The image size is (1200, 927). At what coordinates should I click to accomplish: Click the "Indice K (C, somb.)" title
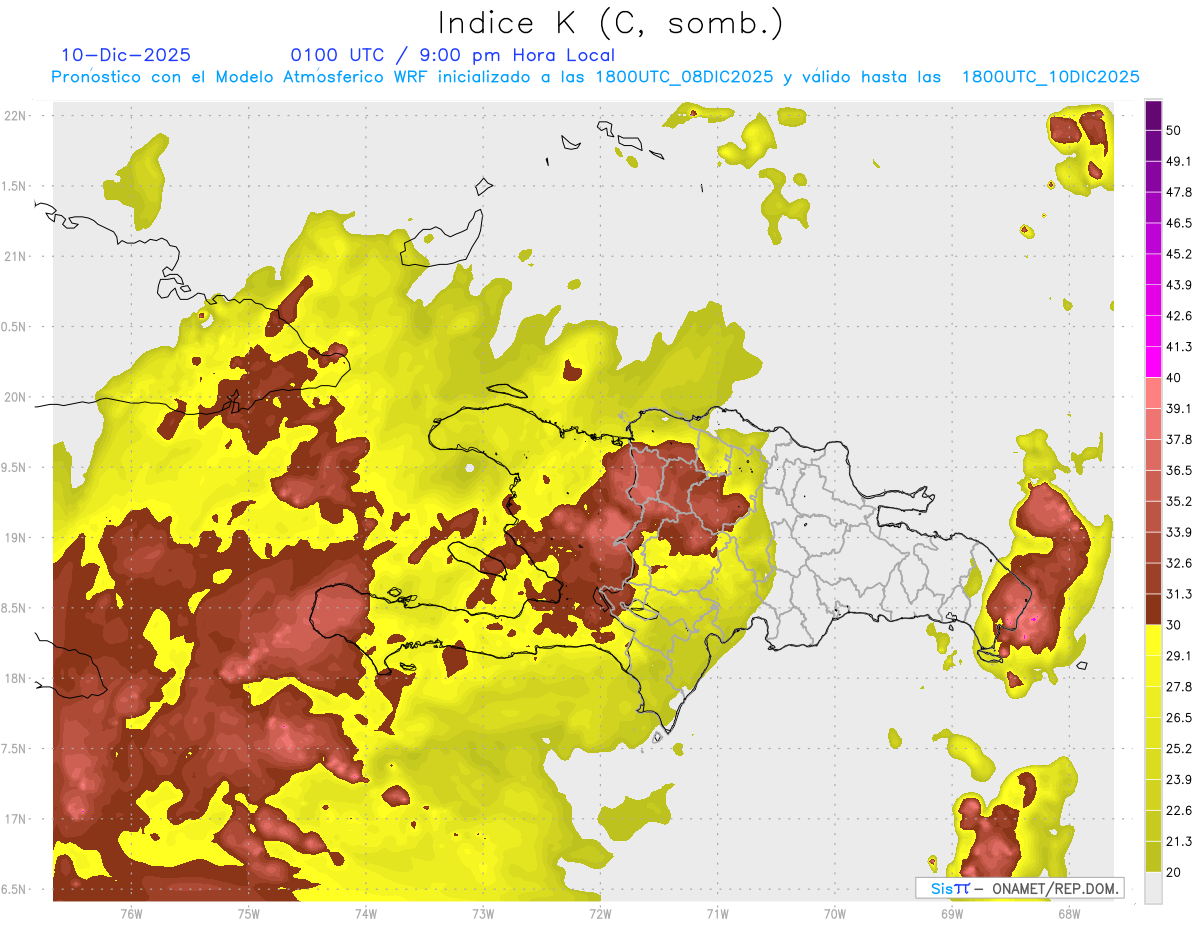(611, 23)
